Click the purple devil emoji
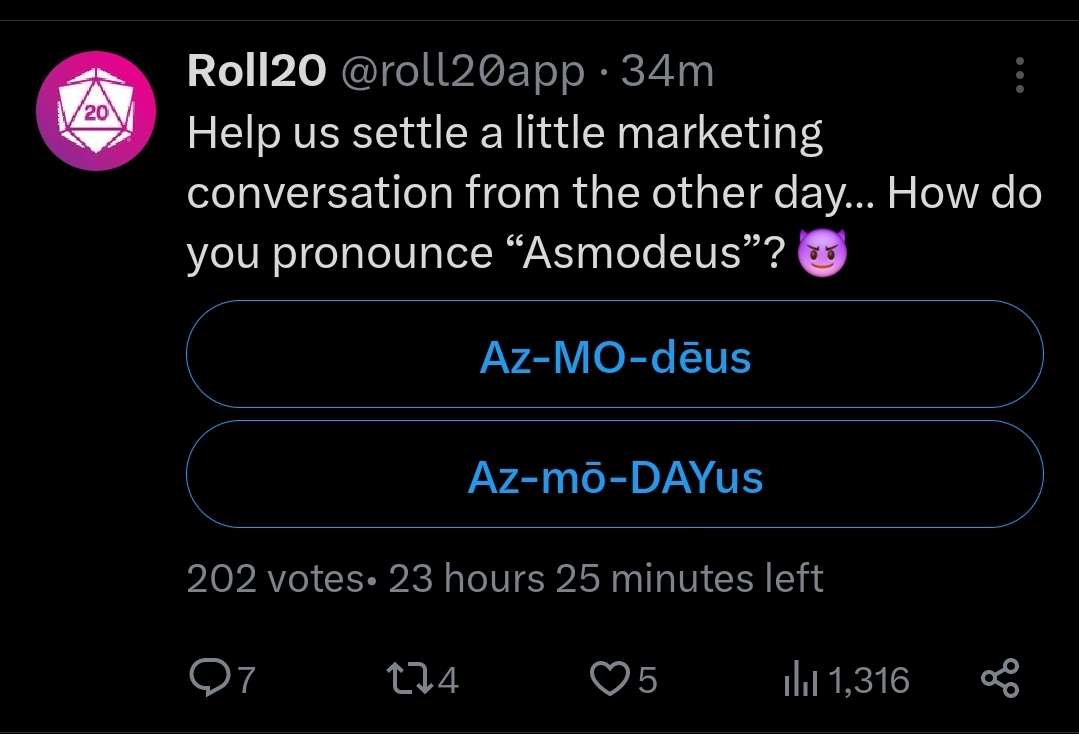 pyautogui.click(x=821, y=257)
